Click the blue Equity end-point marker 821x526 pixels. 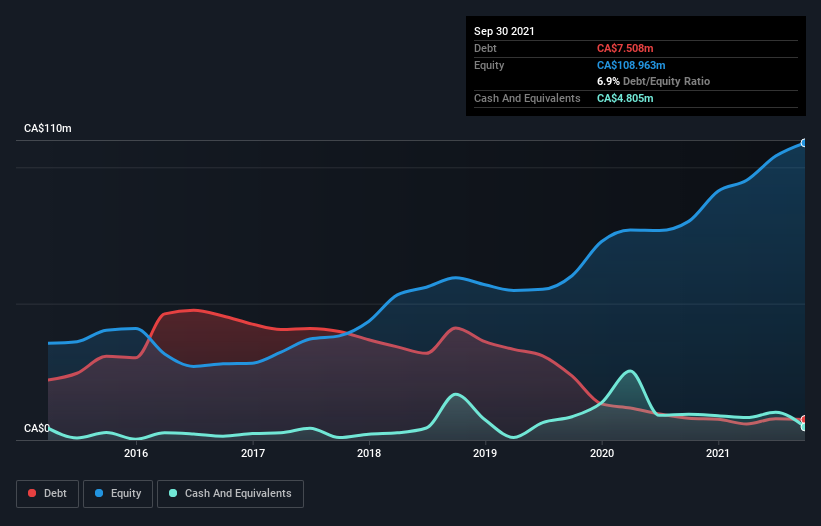tap(804, 143)
